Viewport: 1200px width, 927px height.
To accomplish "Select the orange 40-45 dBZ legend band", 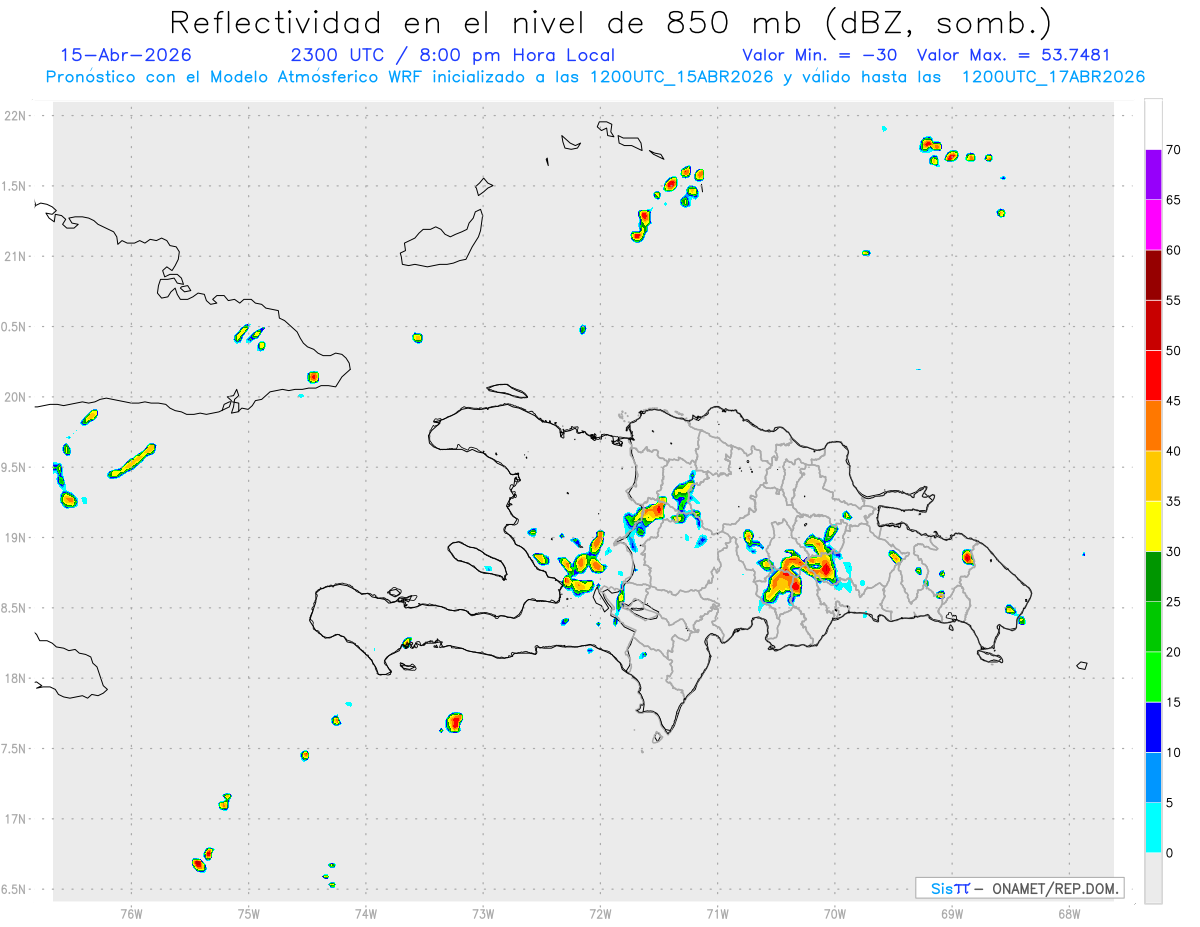I will click(1153, 425).
